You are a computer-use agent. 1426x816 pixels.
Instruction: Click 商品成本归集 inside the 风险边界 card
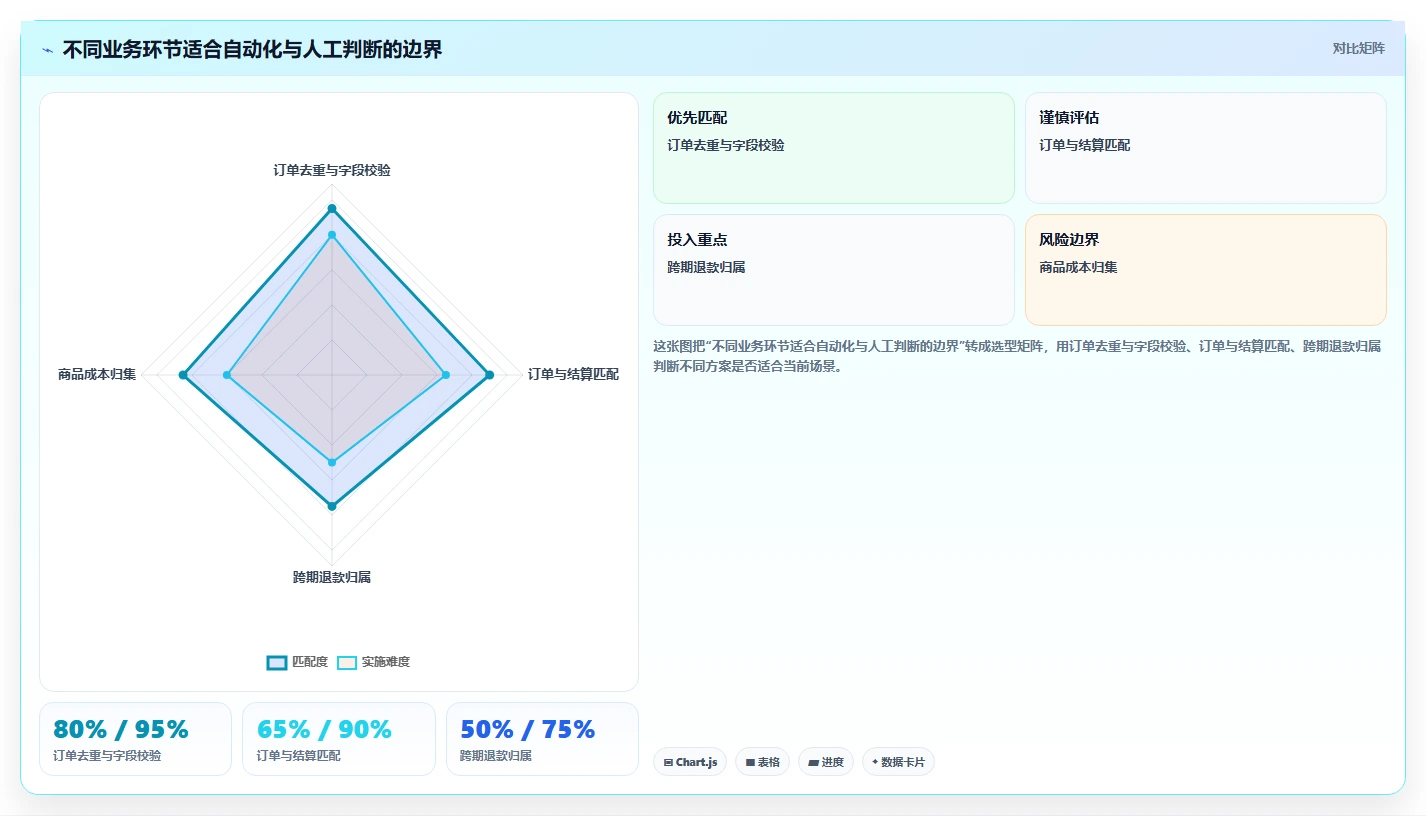(1078, 267)
